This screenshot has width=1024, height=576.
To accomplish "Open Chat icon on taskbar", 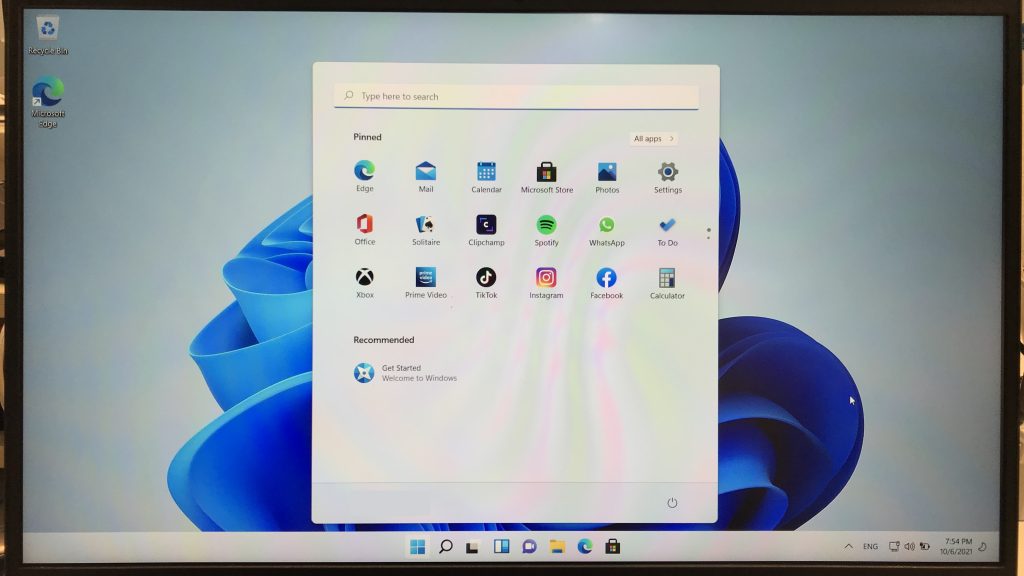I will (529, 547).
